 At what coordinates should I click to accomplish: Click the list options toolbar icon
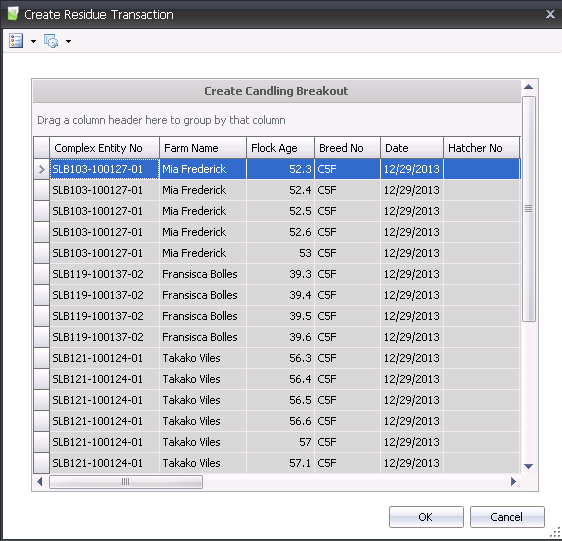[x=16, y=41]
